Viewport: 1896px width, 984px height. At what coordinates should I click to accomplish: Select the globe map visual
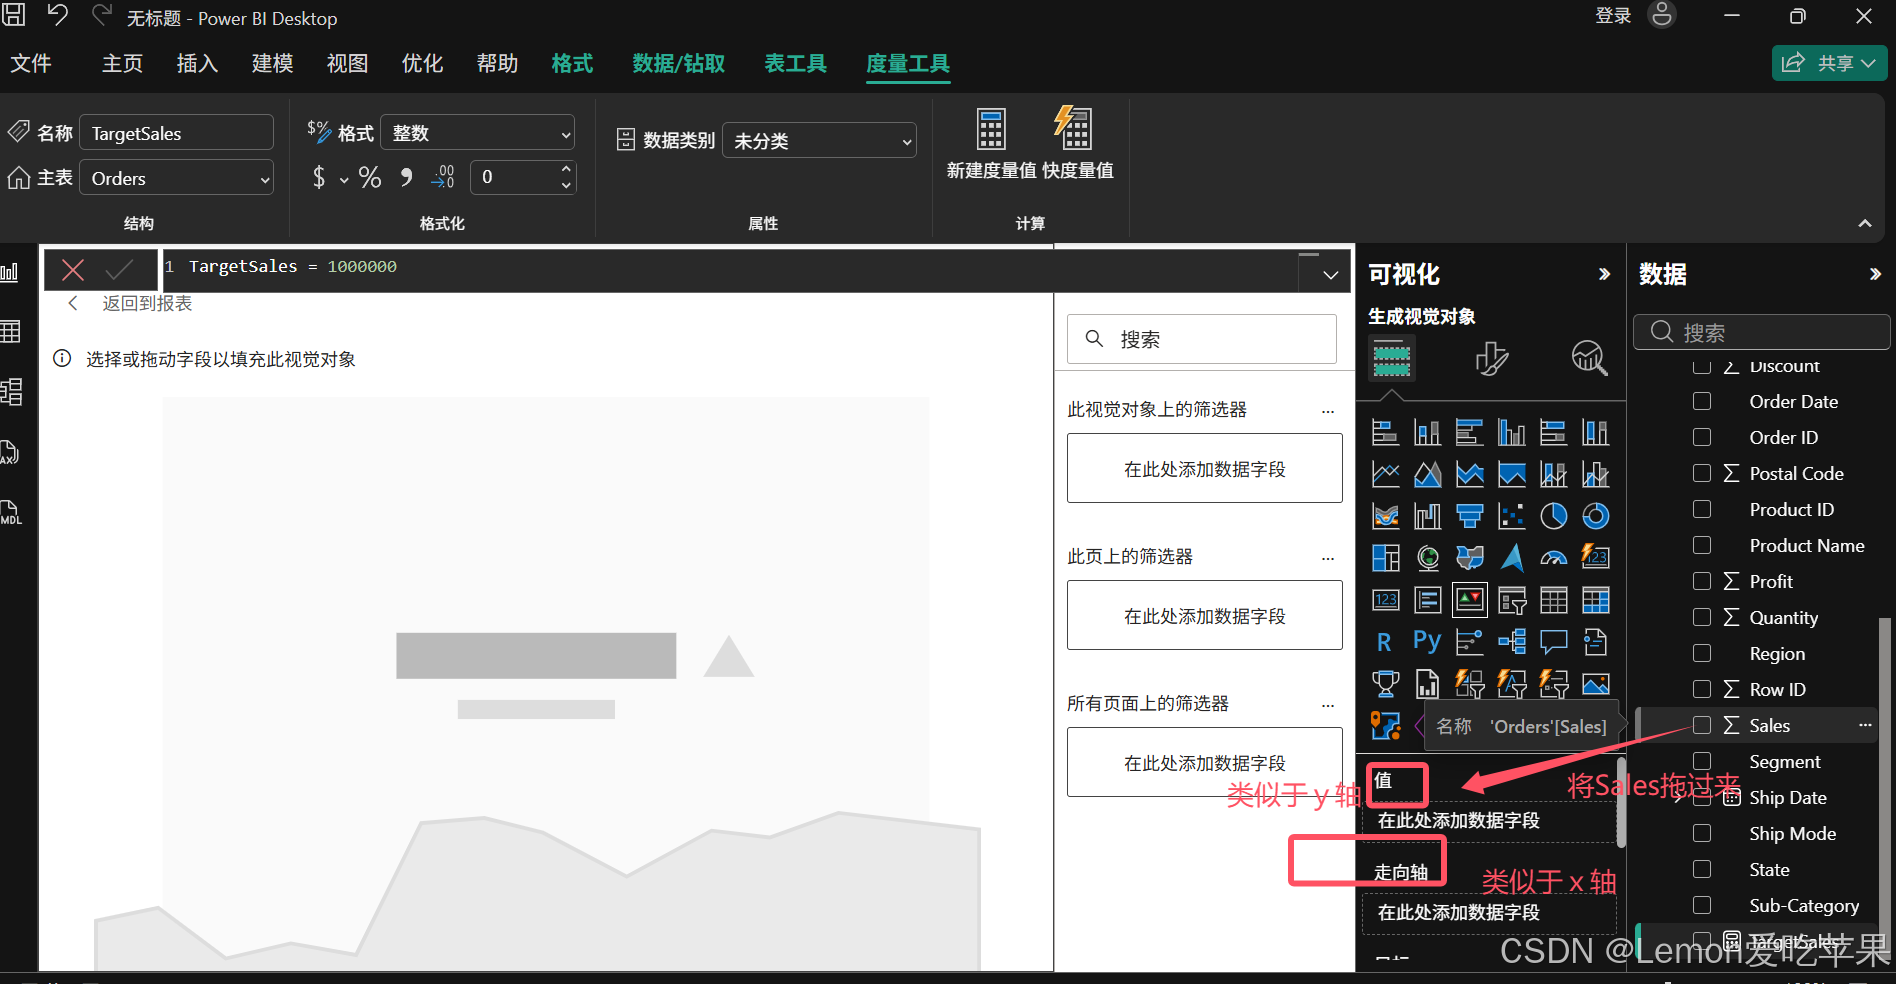pyautogui.click(x=1427, y=558)
